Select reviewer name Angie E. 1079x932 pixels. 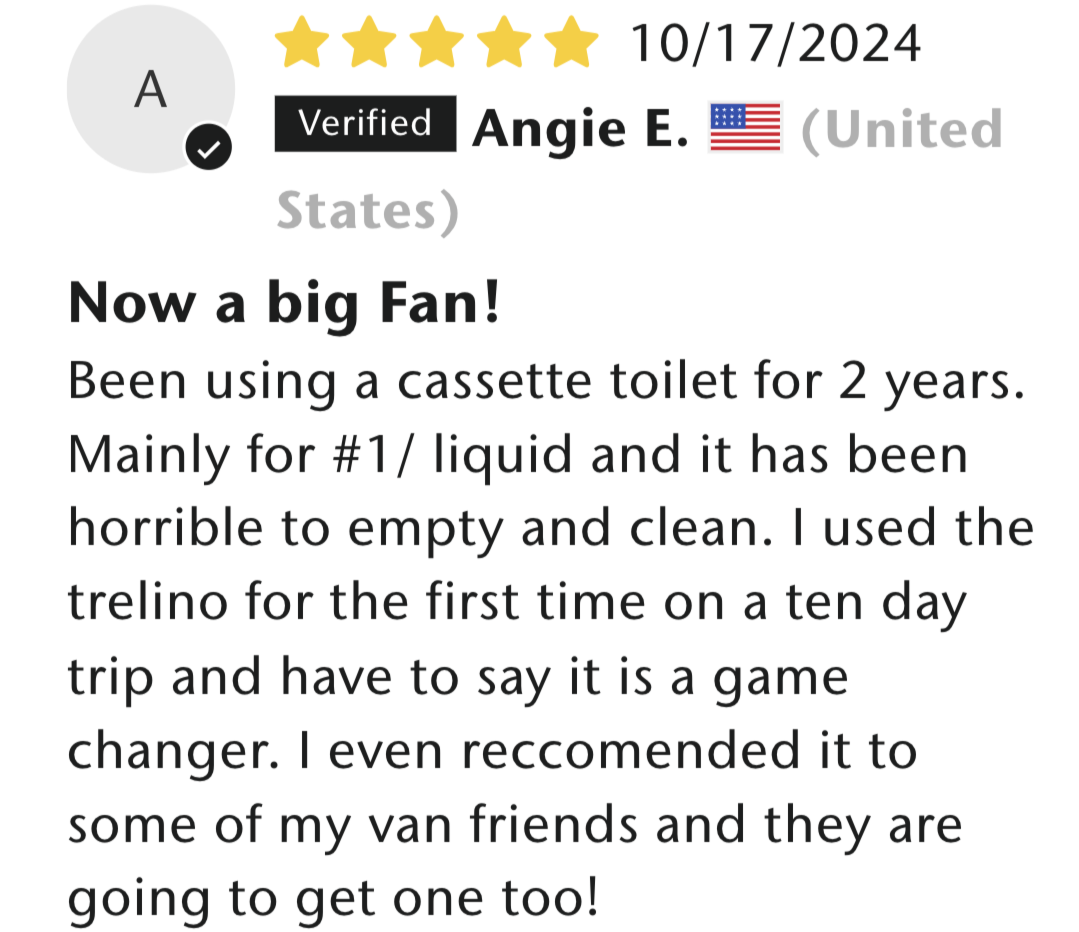580,129
